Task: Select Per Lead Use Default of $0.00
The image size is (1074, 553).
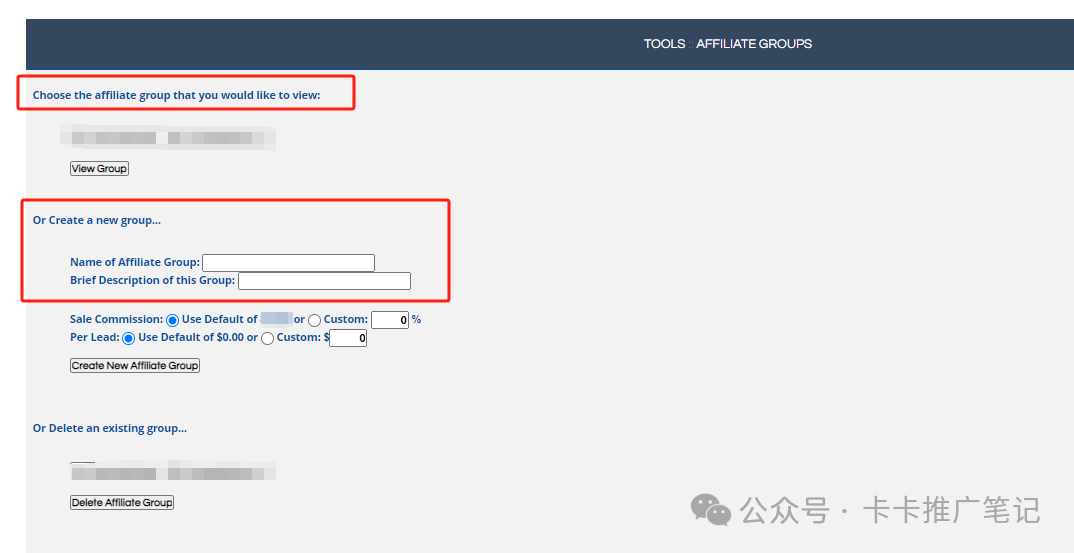Action: point(128,339)
